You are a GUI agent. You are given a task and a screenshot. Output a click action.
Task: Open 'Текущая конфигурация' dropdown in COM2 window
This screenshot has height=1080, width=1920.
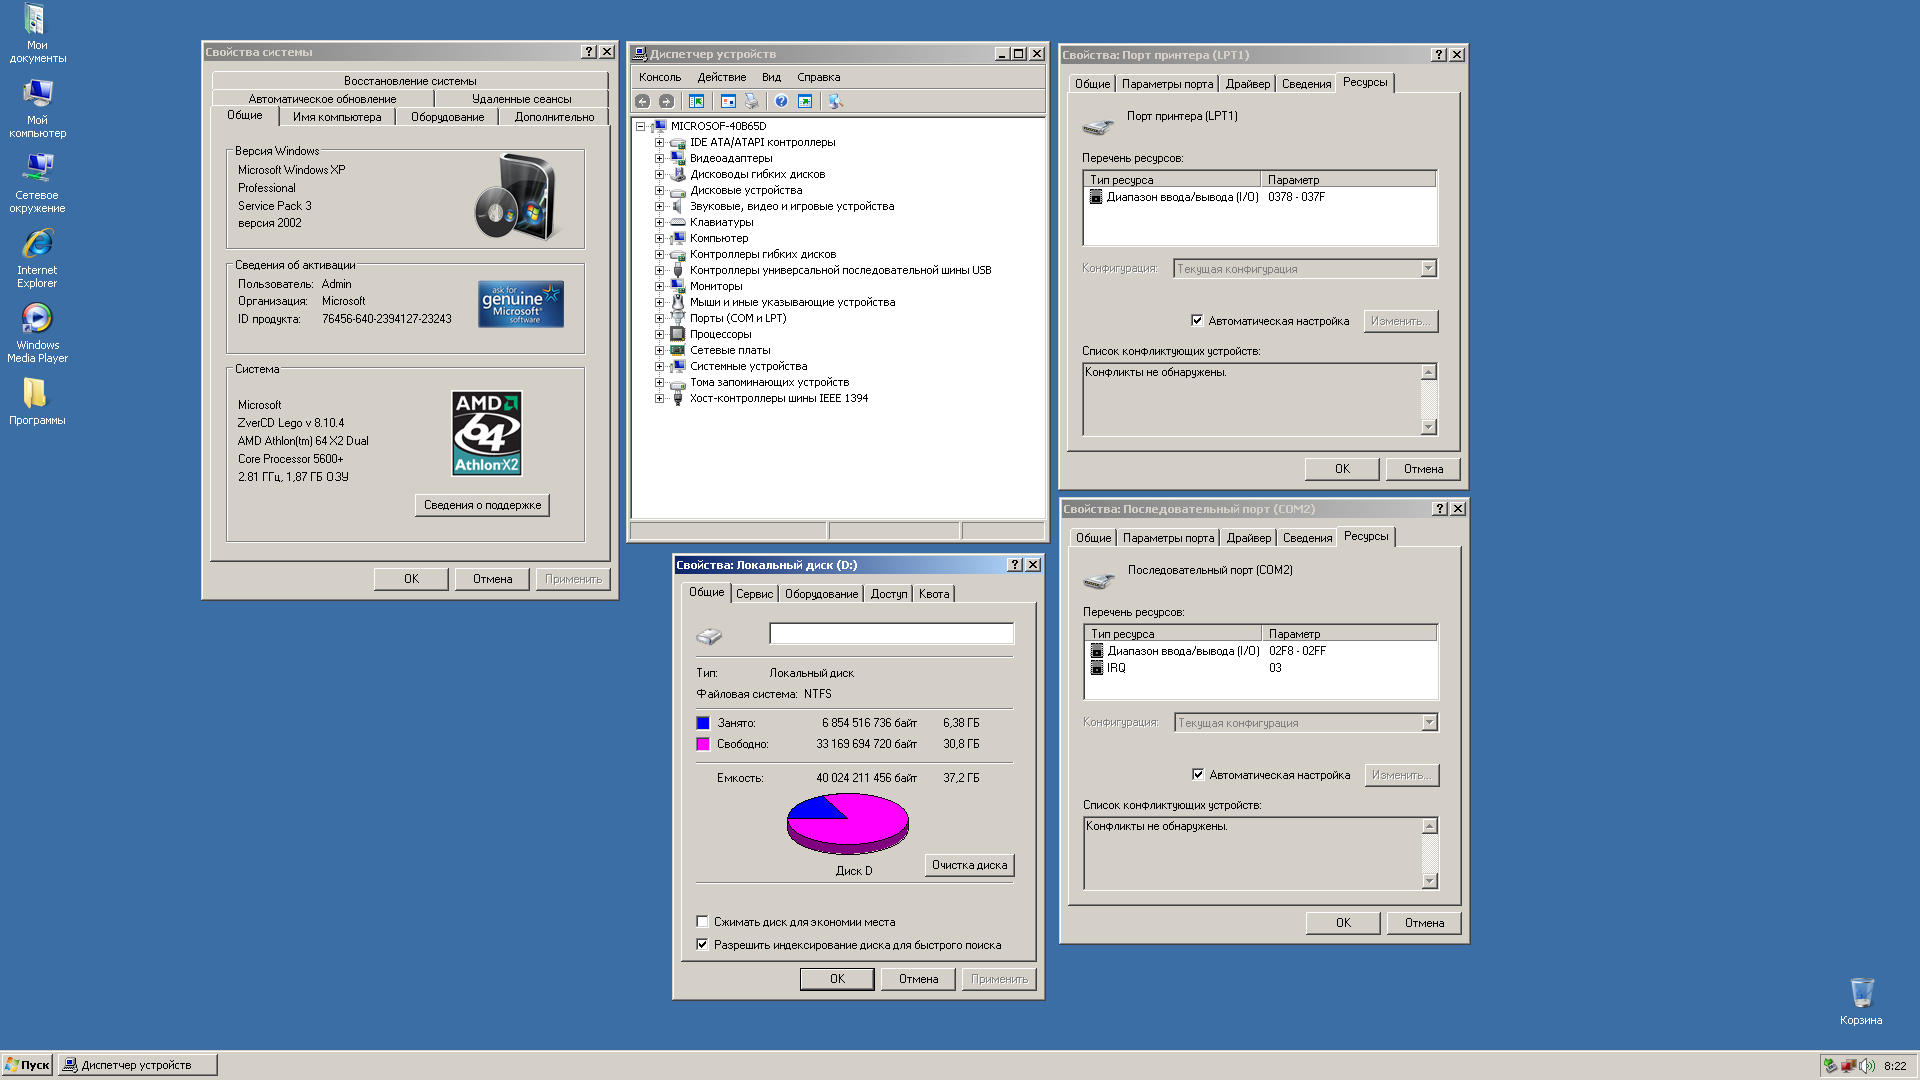point(1429,723)
